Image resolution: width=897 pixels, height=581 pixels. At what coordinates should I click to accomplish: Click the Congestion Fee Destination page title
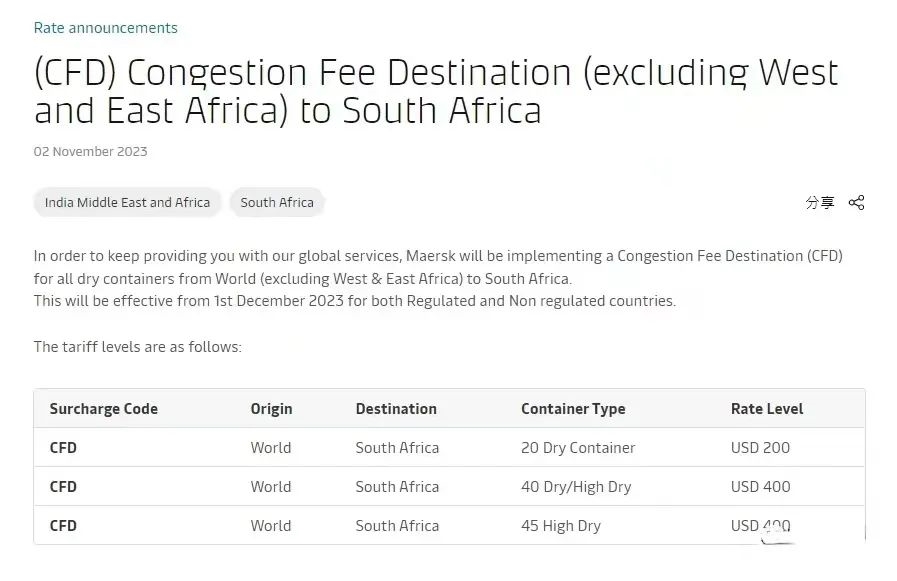point(436,91)
